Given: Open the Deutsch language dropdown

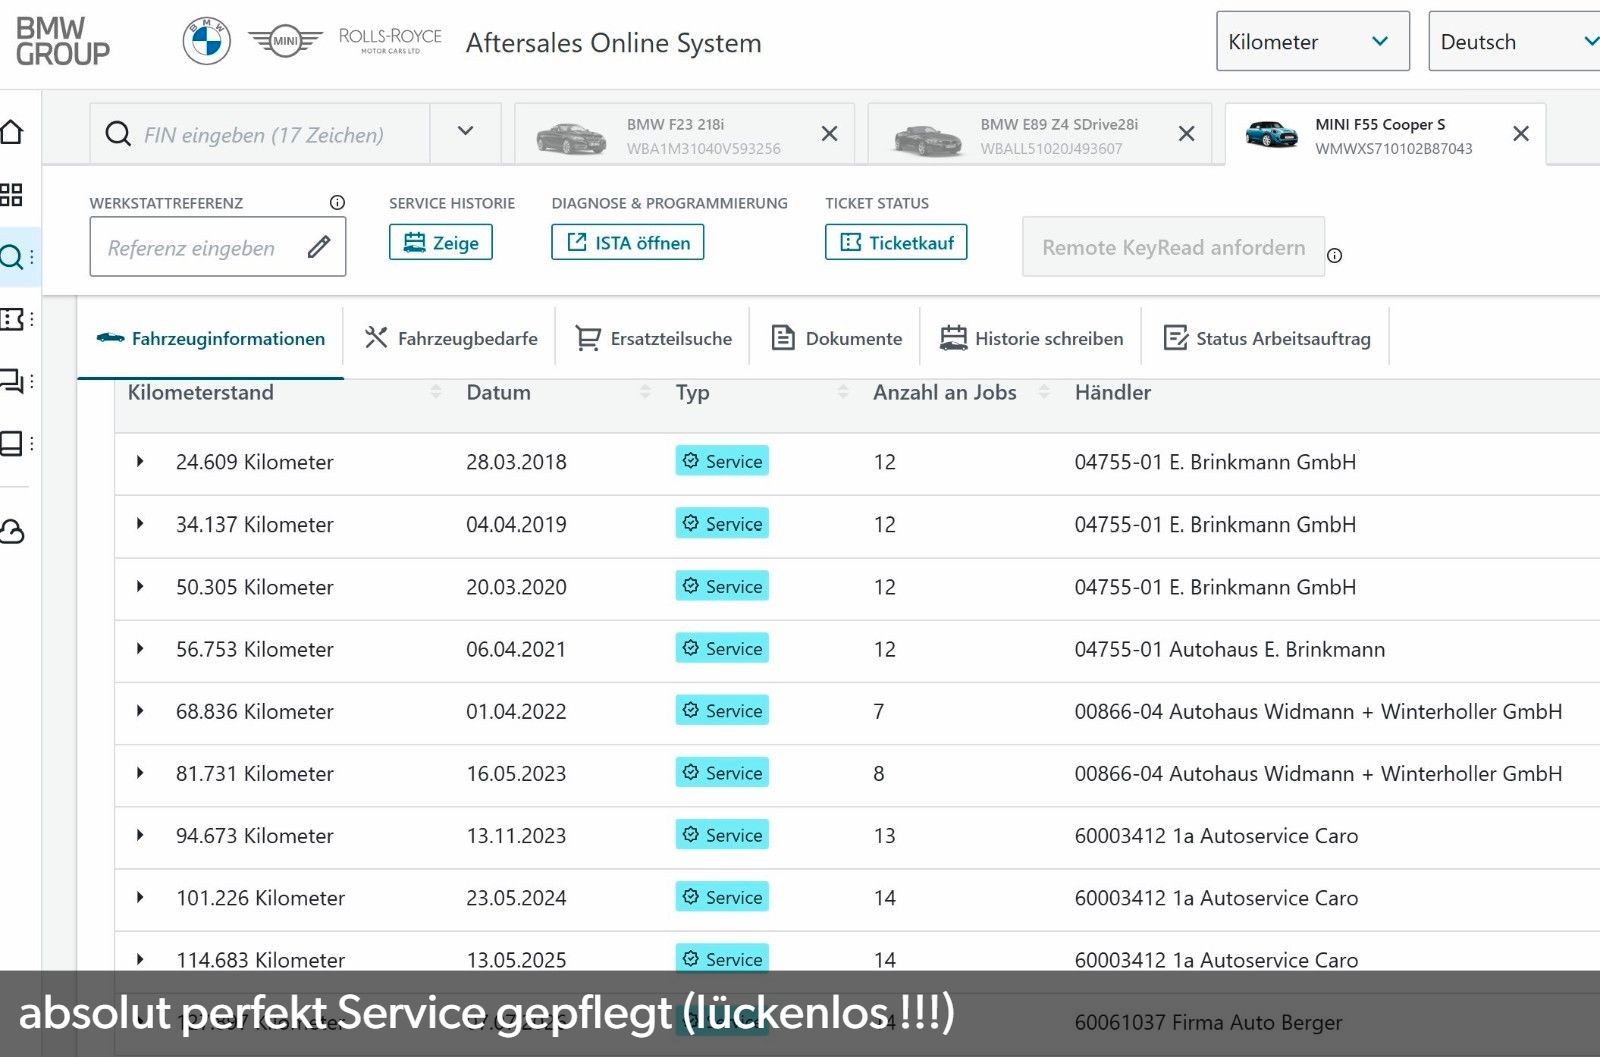Looking at the screenshot, I should point(1514,41).
